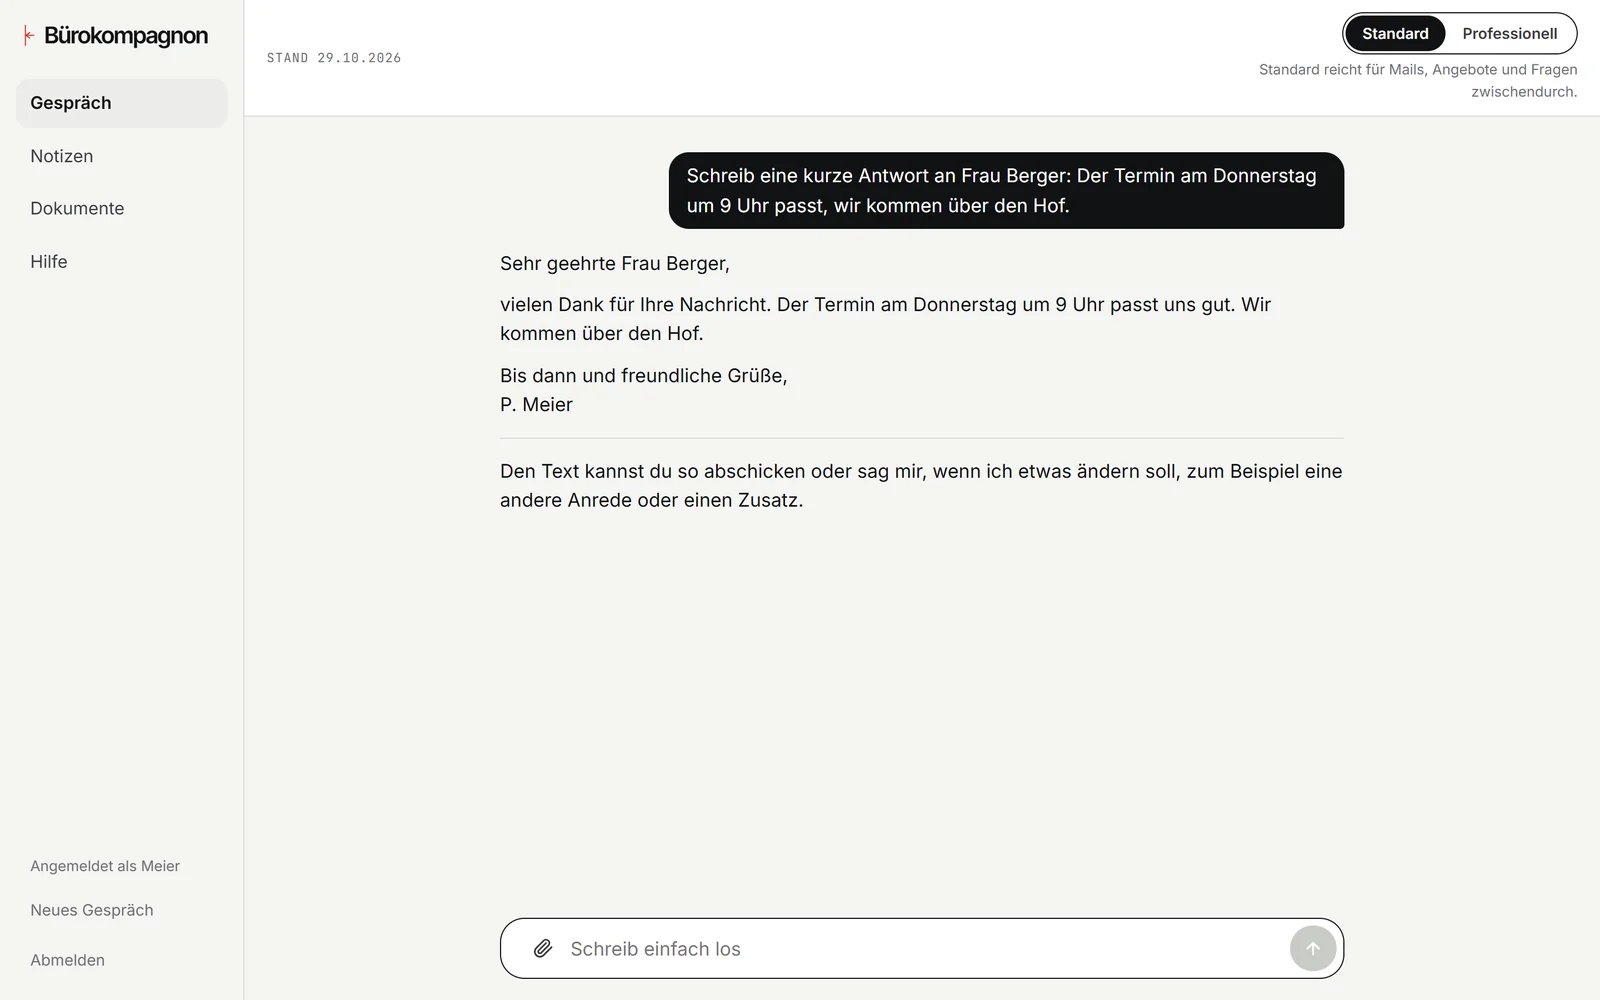Click Abmelden to log out
1600x1000 pixels.
(x=67, y=960)
